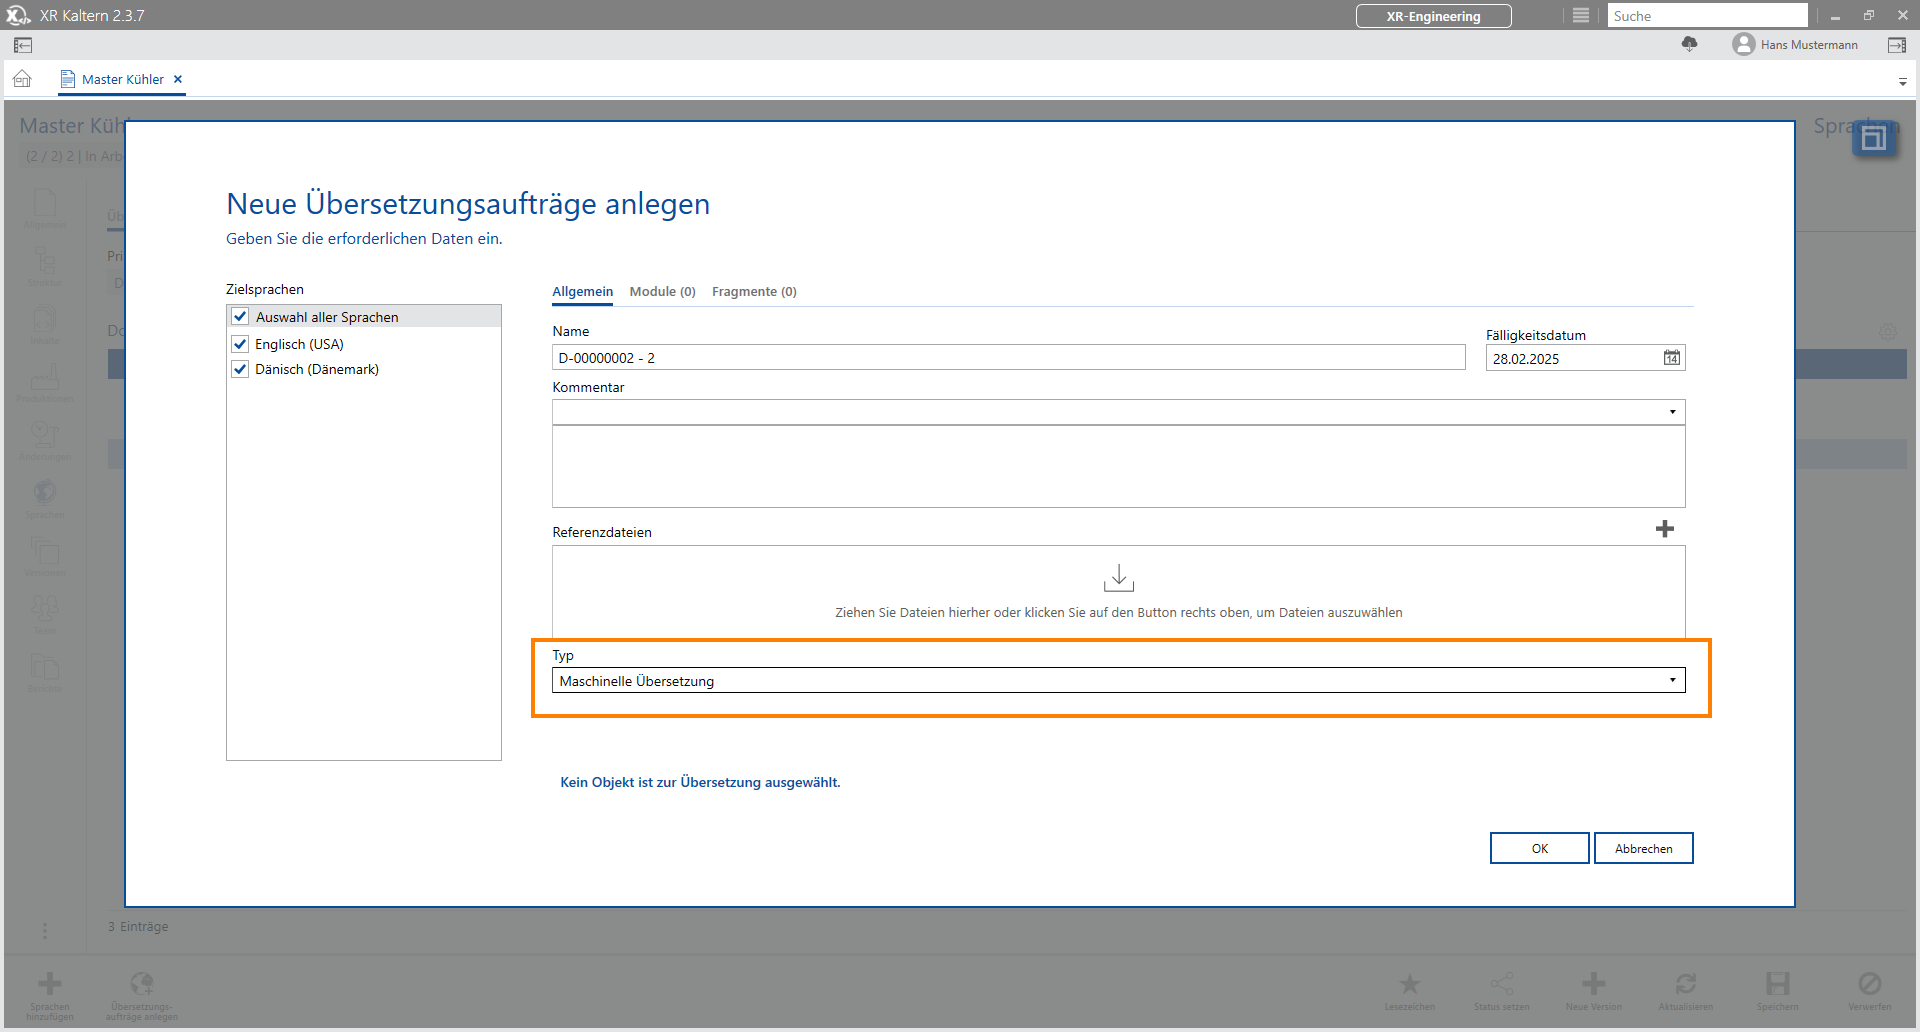This screenshot has width=1920, height=1032.
Task: Toggle the left navigation panel icon
Action: 23,45
